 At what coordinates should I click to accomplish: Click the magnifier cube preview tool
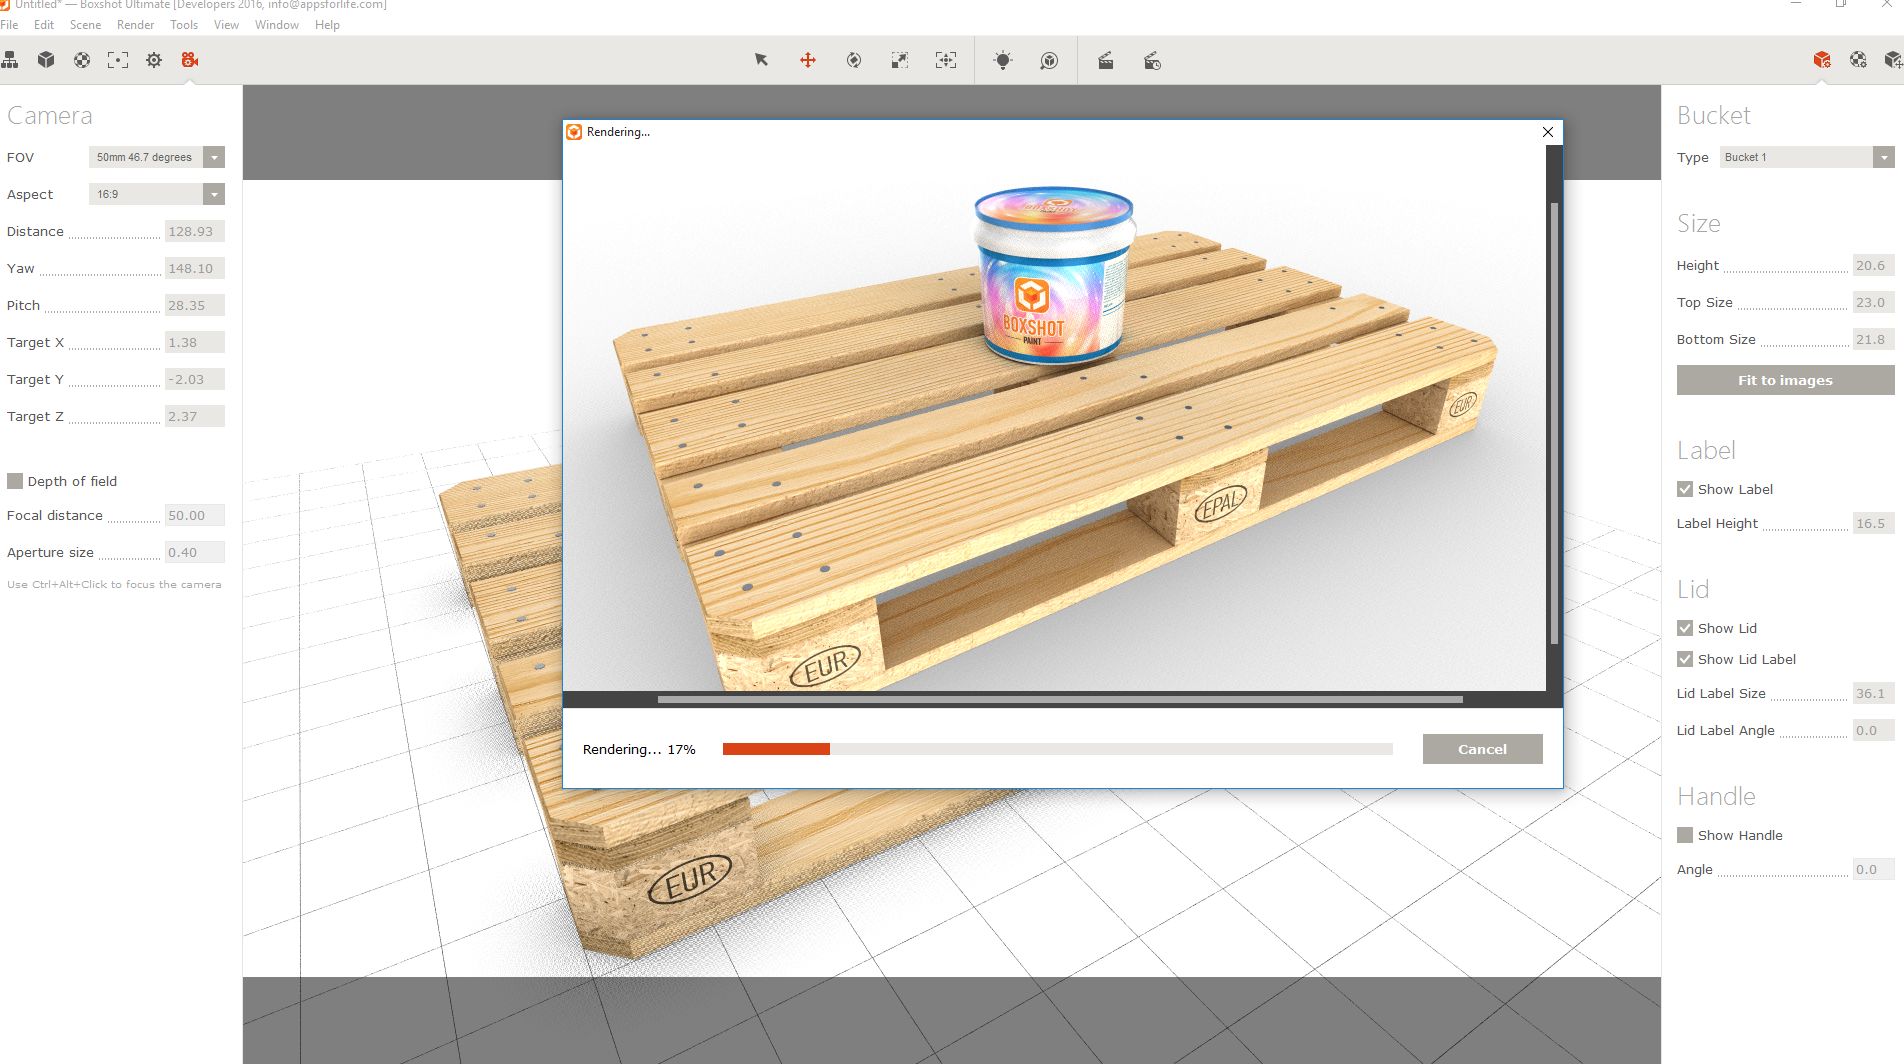coord(1049,61)
